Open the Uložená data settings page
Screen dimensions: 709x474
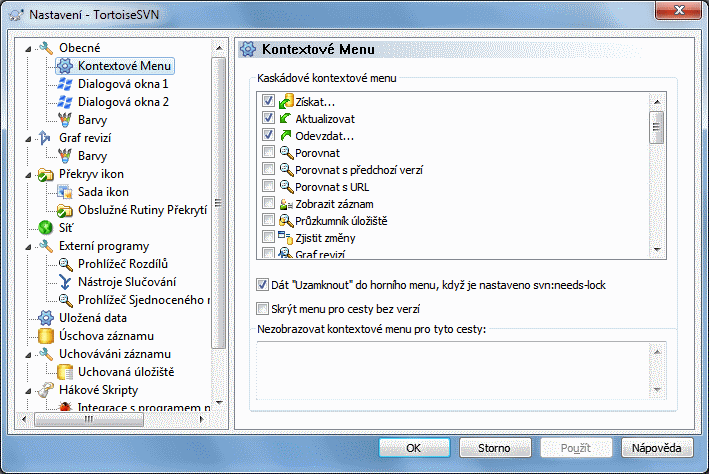93,318
